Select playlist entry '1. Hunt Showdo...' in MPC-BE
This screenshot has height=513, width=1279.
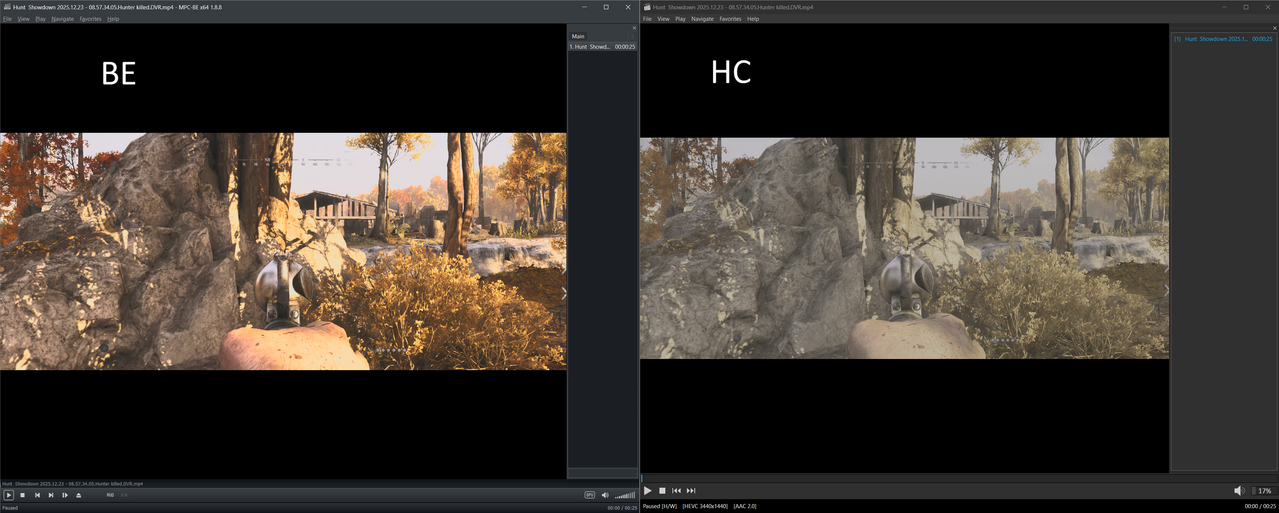[x=602, y=47]
